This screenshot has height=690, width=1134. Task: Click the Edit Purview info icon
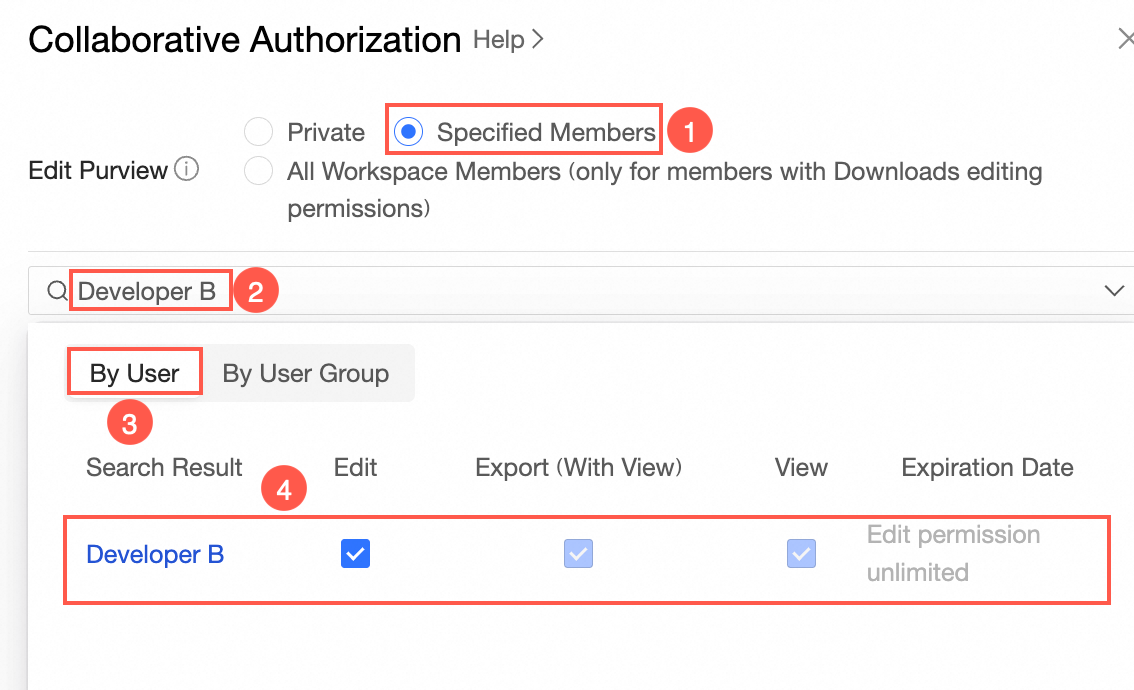click(x=186, y=170)
